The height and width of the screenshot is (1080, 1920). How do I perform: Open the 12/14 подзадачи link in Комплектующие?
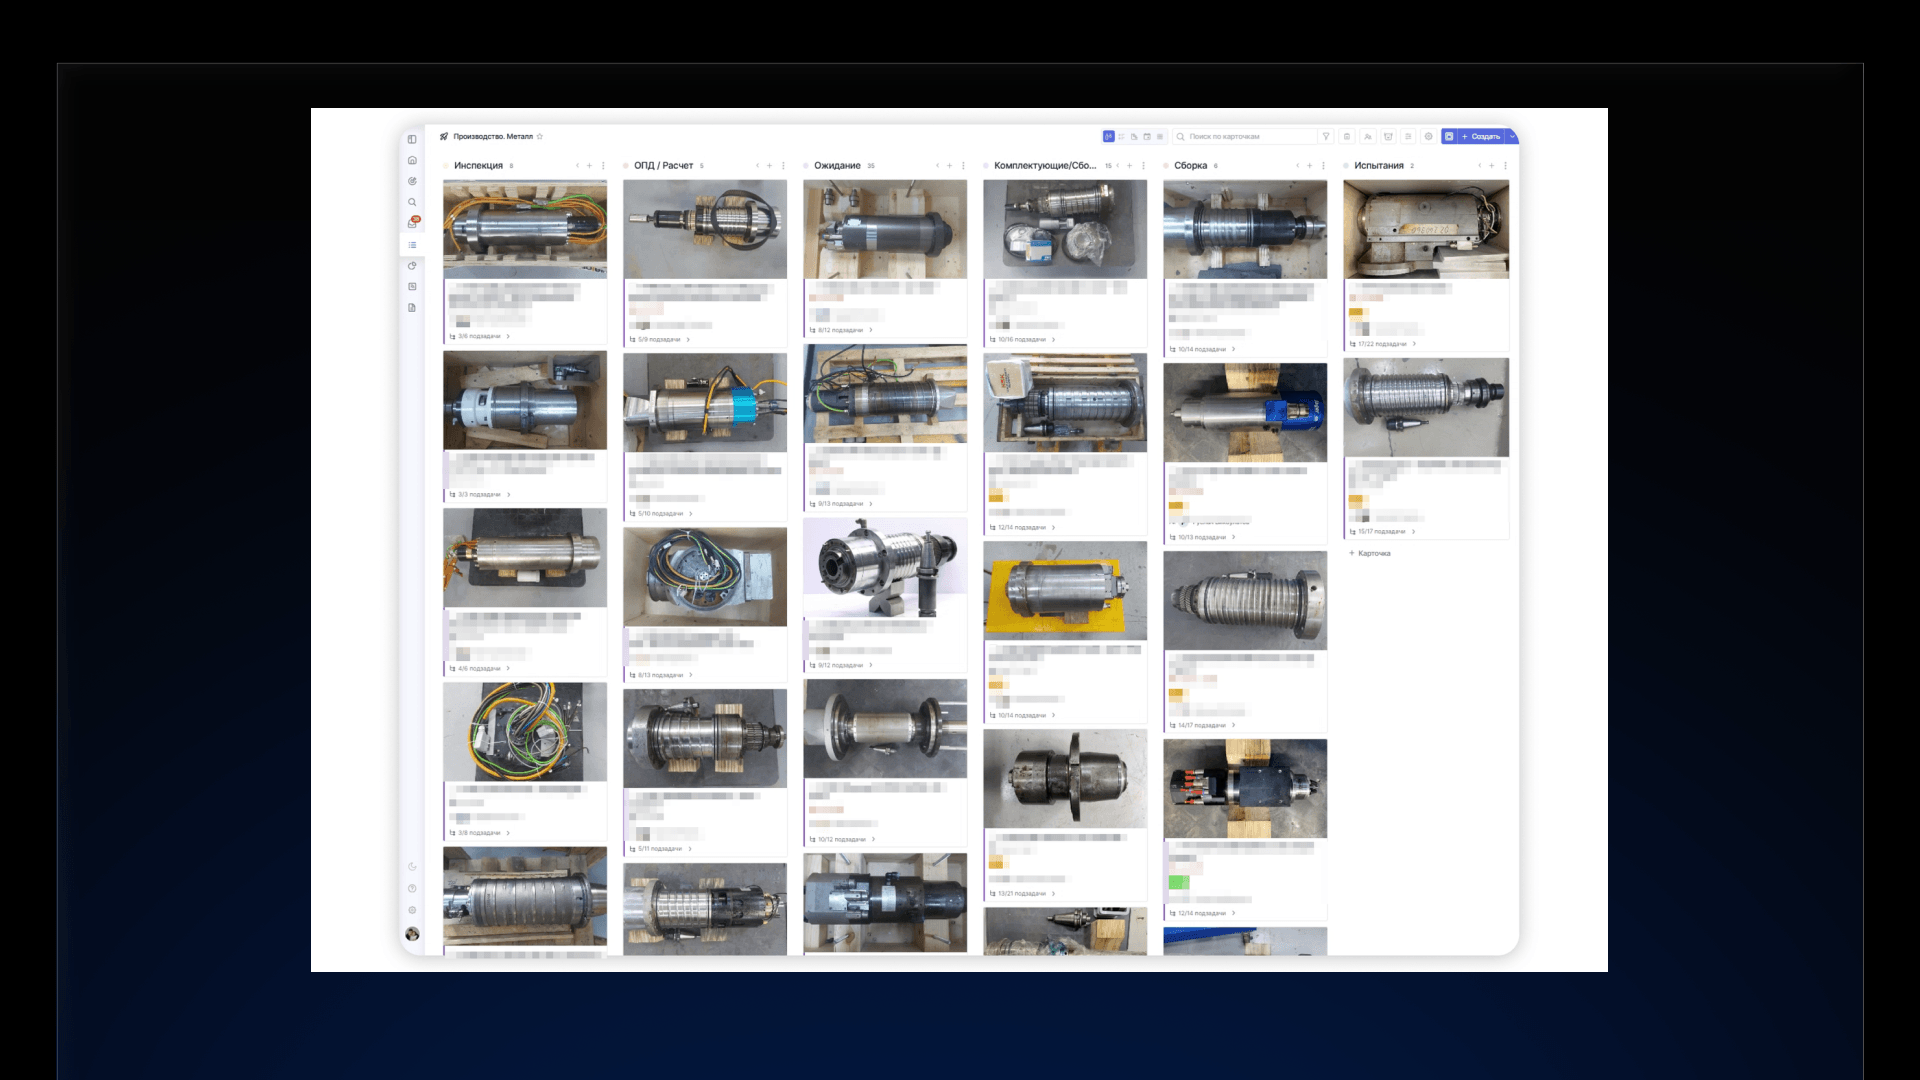[1022, 528]
